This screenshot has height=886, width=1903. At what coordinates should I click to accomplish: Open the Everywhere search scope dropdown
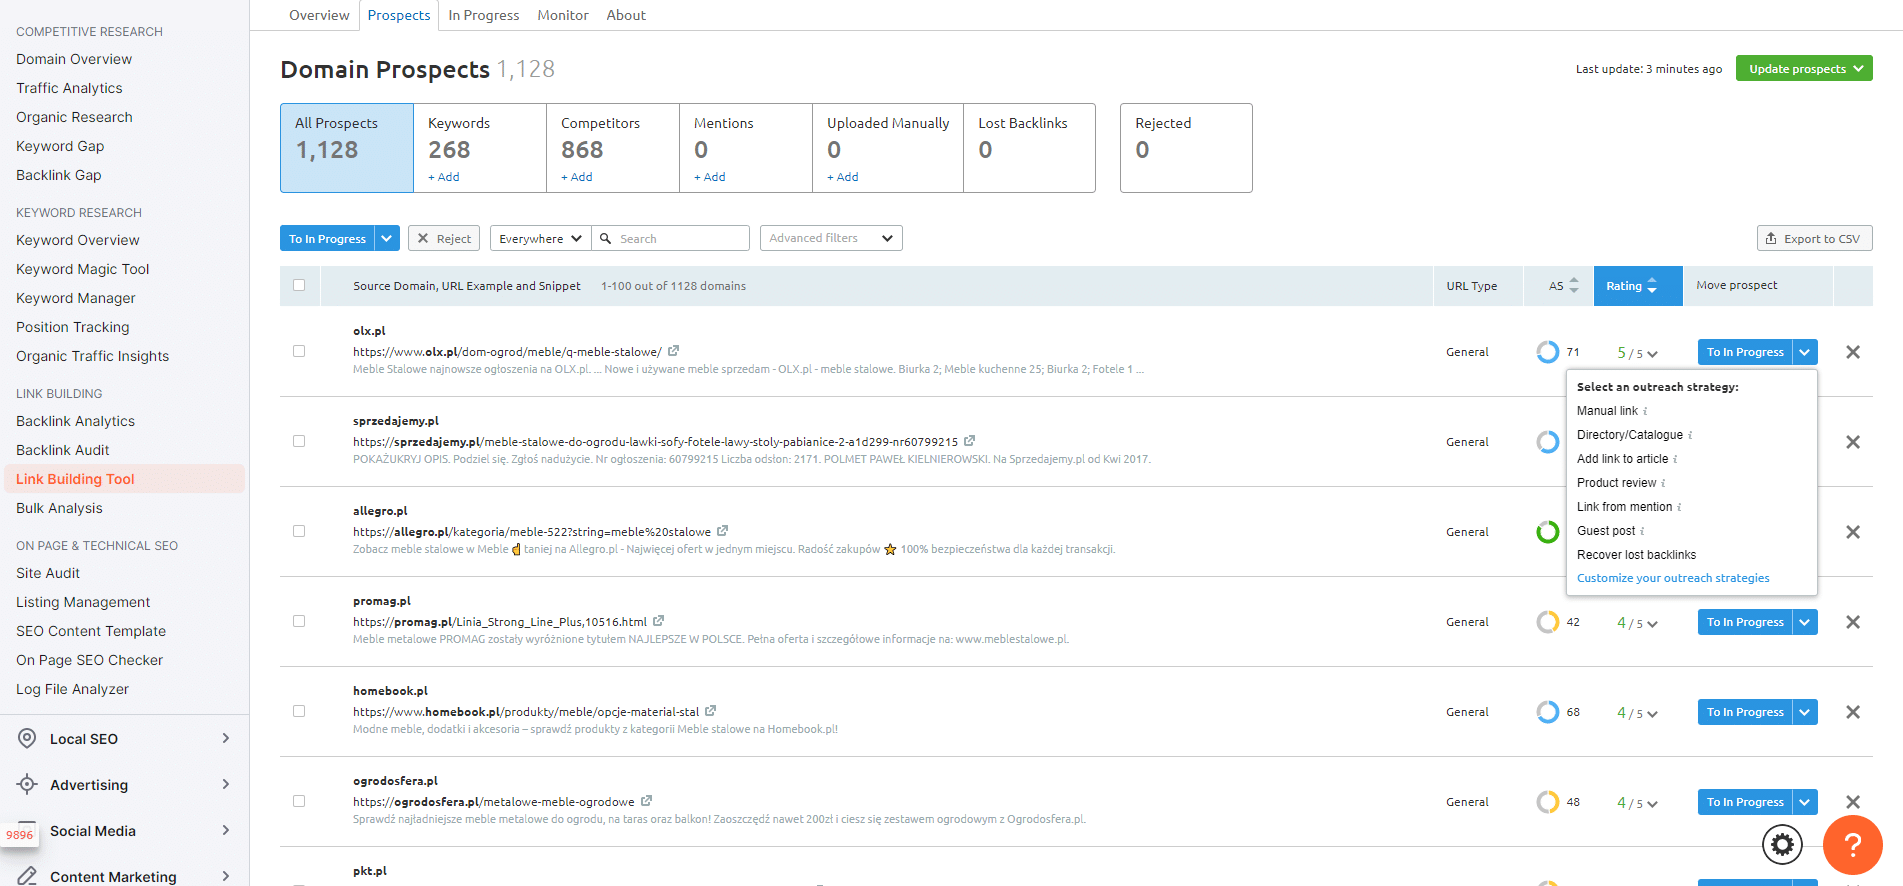click(x=540, y=238)
